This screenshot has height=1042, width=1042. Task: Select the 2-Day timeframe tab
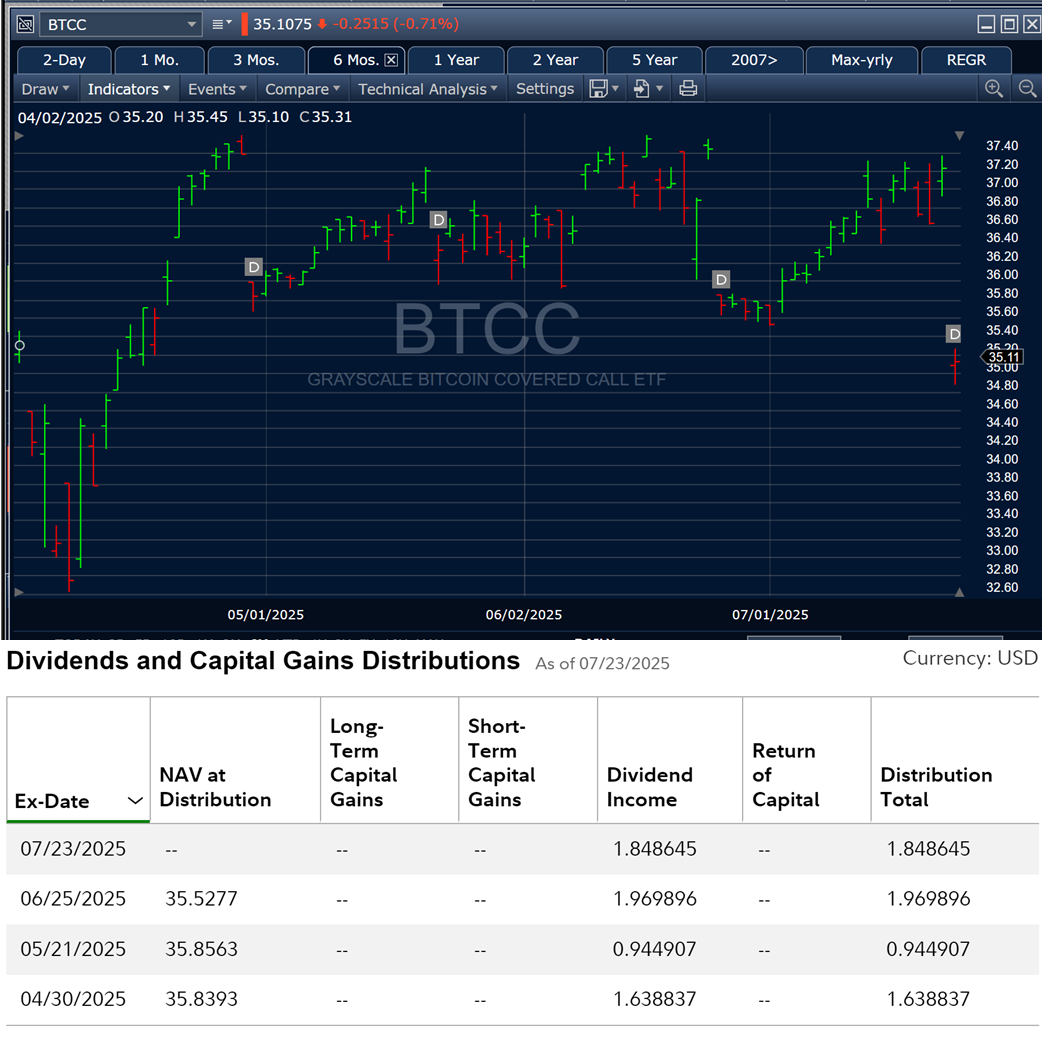64,60
